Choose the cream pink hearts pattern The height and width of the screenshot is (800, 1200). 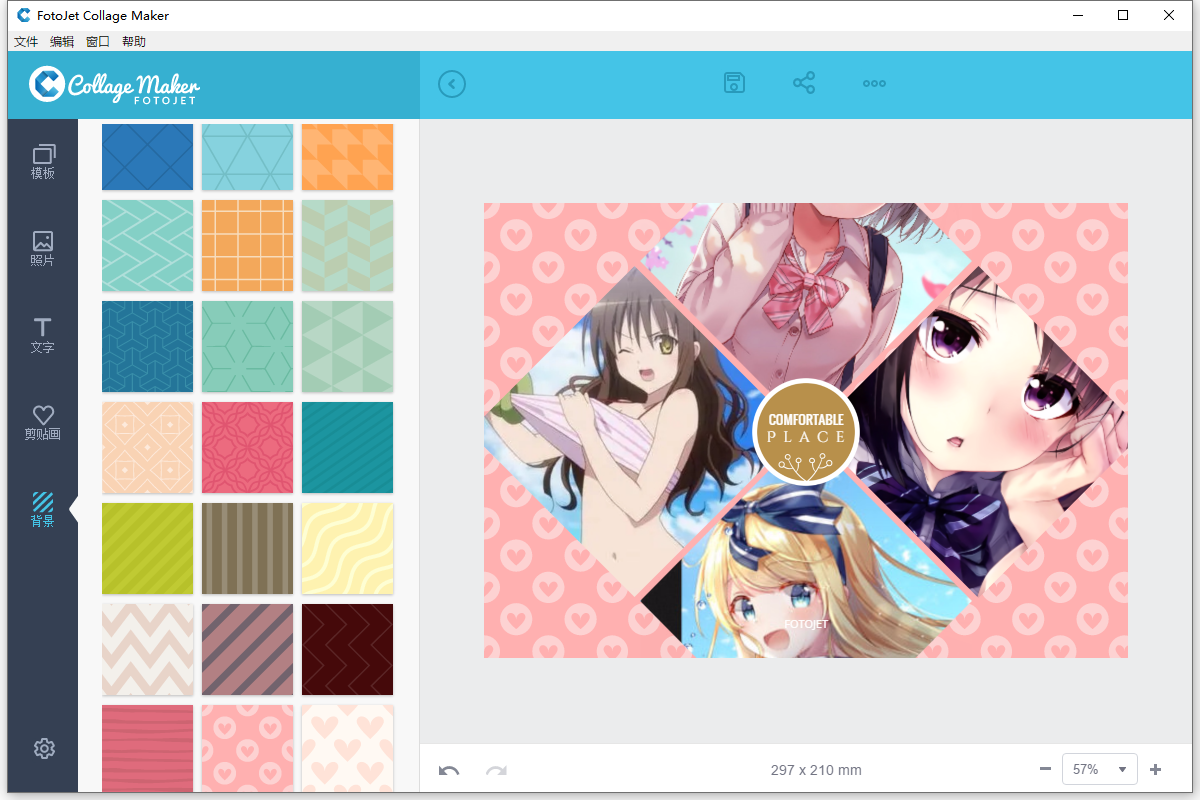click(347, 748)
